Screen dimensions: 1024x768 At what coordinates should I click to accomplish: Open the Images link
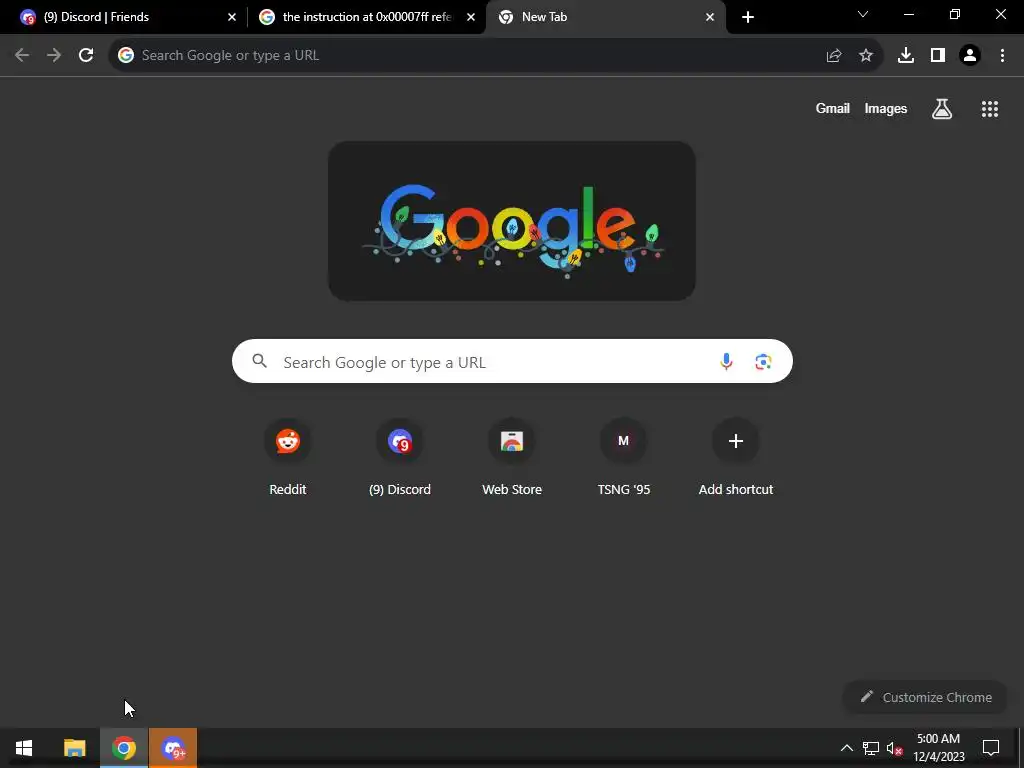[x=886, y=109]
